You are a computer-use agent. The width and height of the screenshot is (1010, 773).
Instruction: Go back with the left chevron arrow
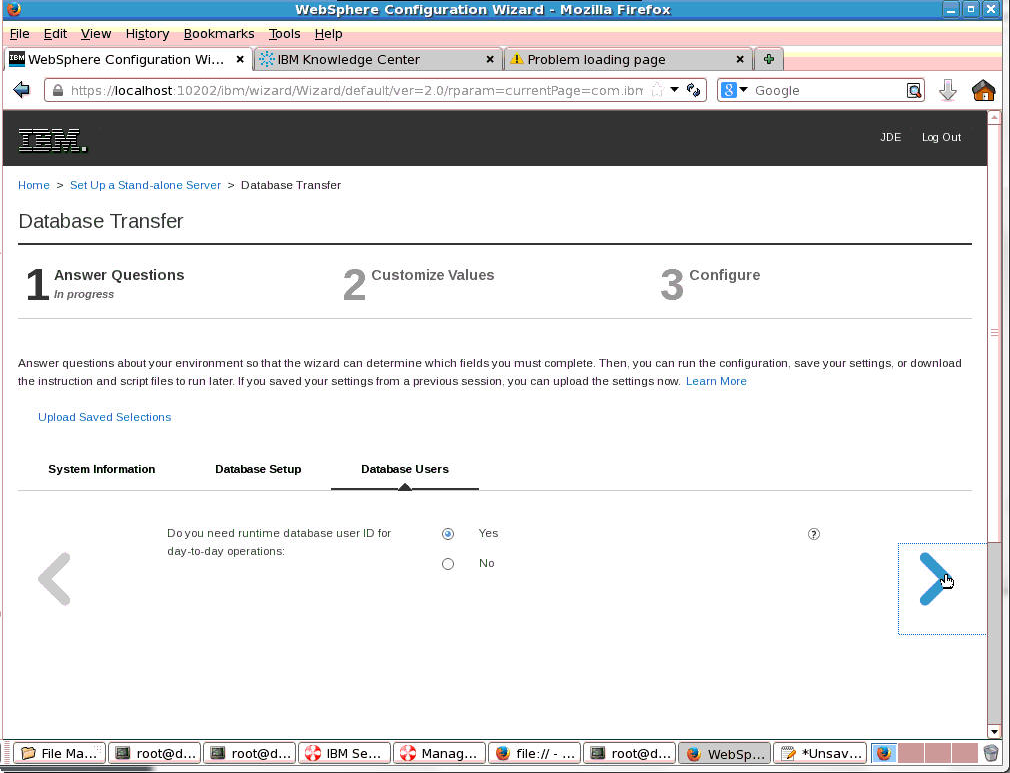coord(54,579)
